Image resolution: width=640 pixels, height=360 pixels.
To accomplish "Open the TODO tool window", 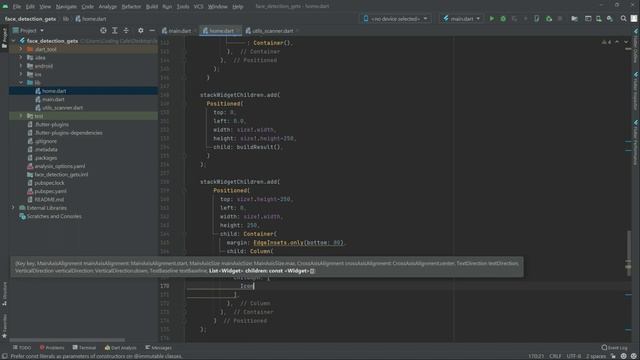I will click(x=22, y=348).
